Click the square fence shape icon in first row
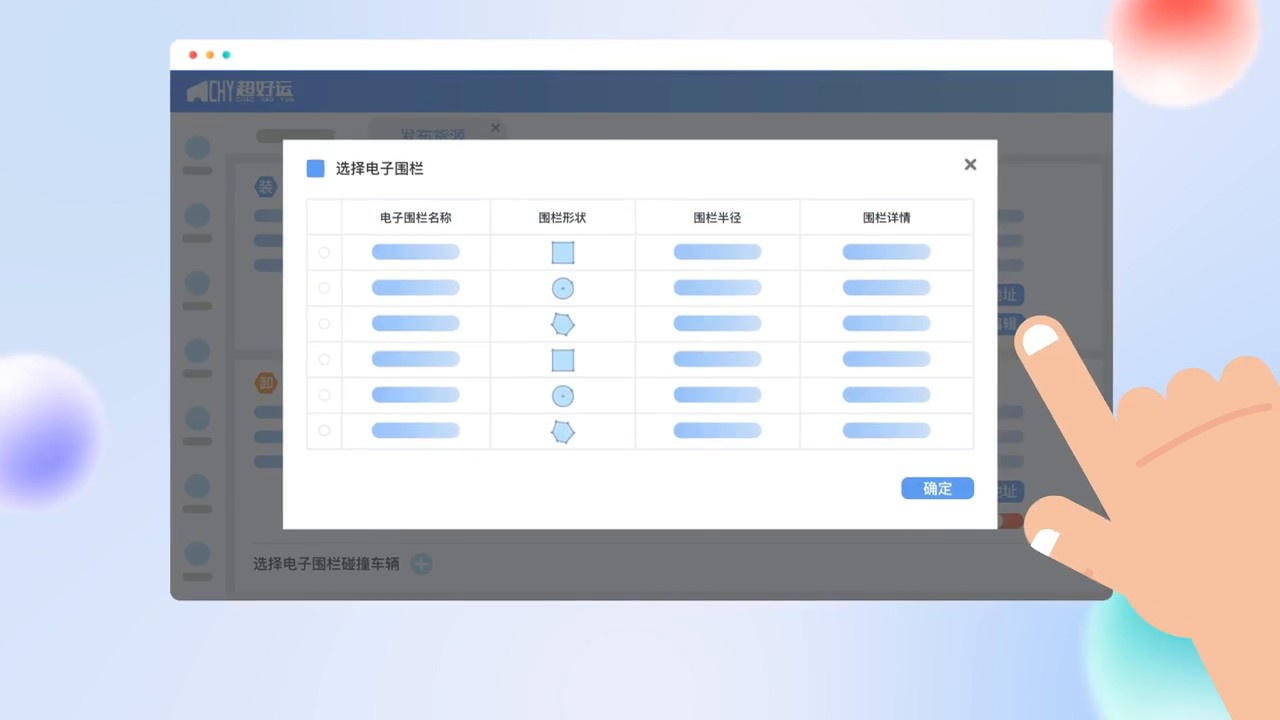 [563, 252]
